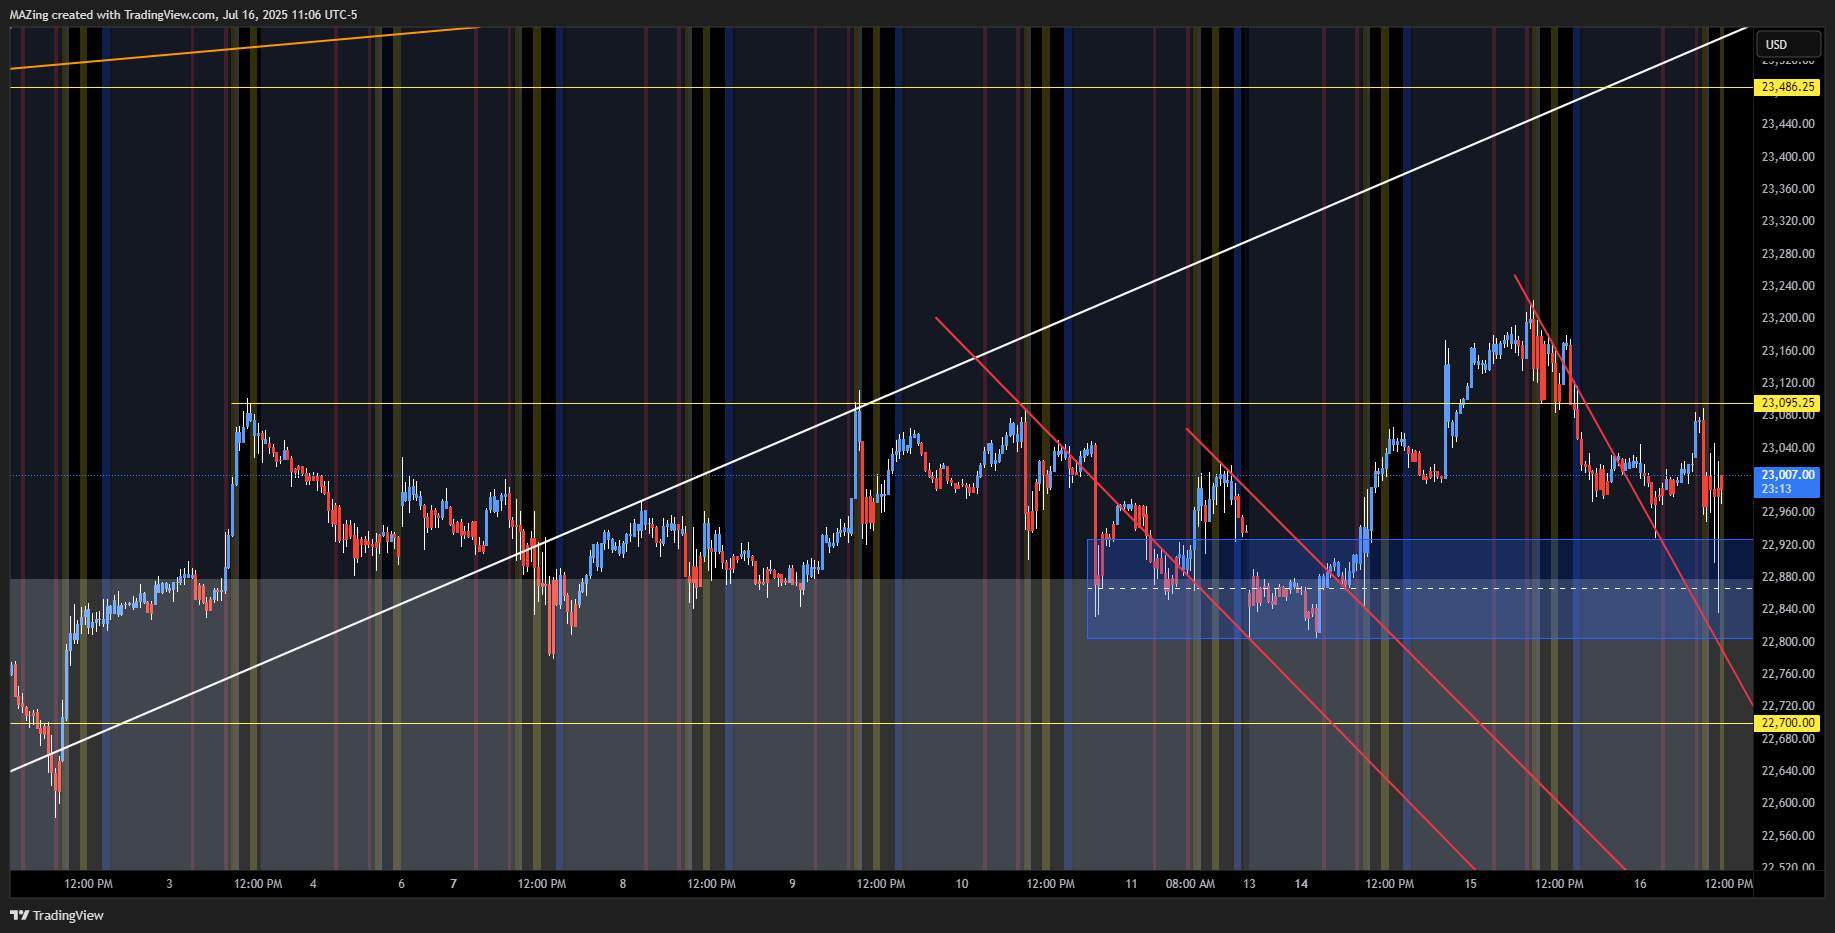This screenshot has width=1835, height=933.
Task: Click the 22,840.00 price axis label
Action: tap(1788, 609)
